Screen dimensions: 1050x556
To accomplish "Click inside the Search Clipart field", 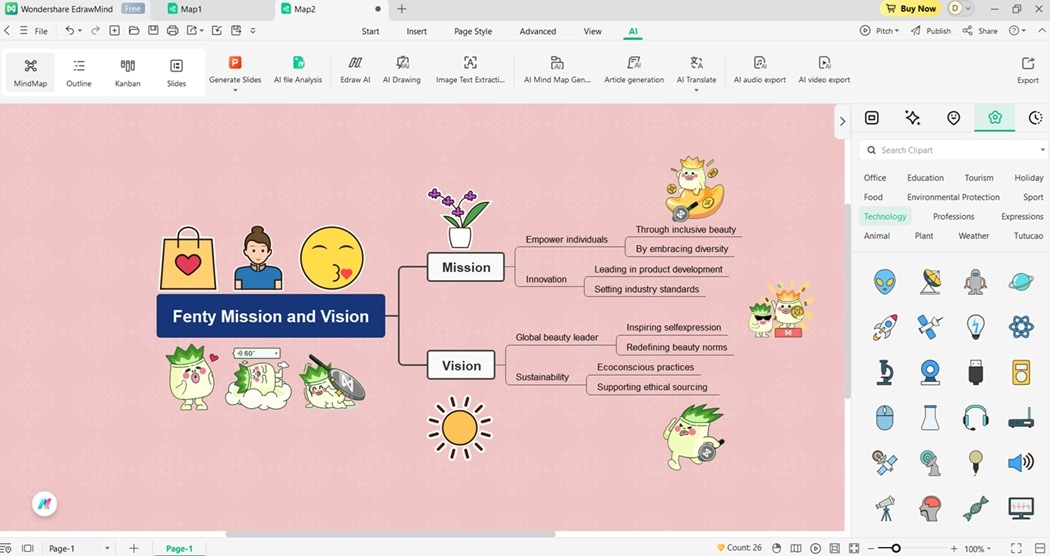I will (952, 150).
